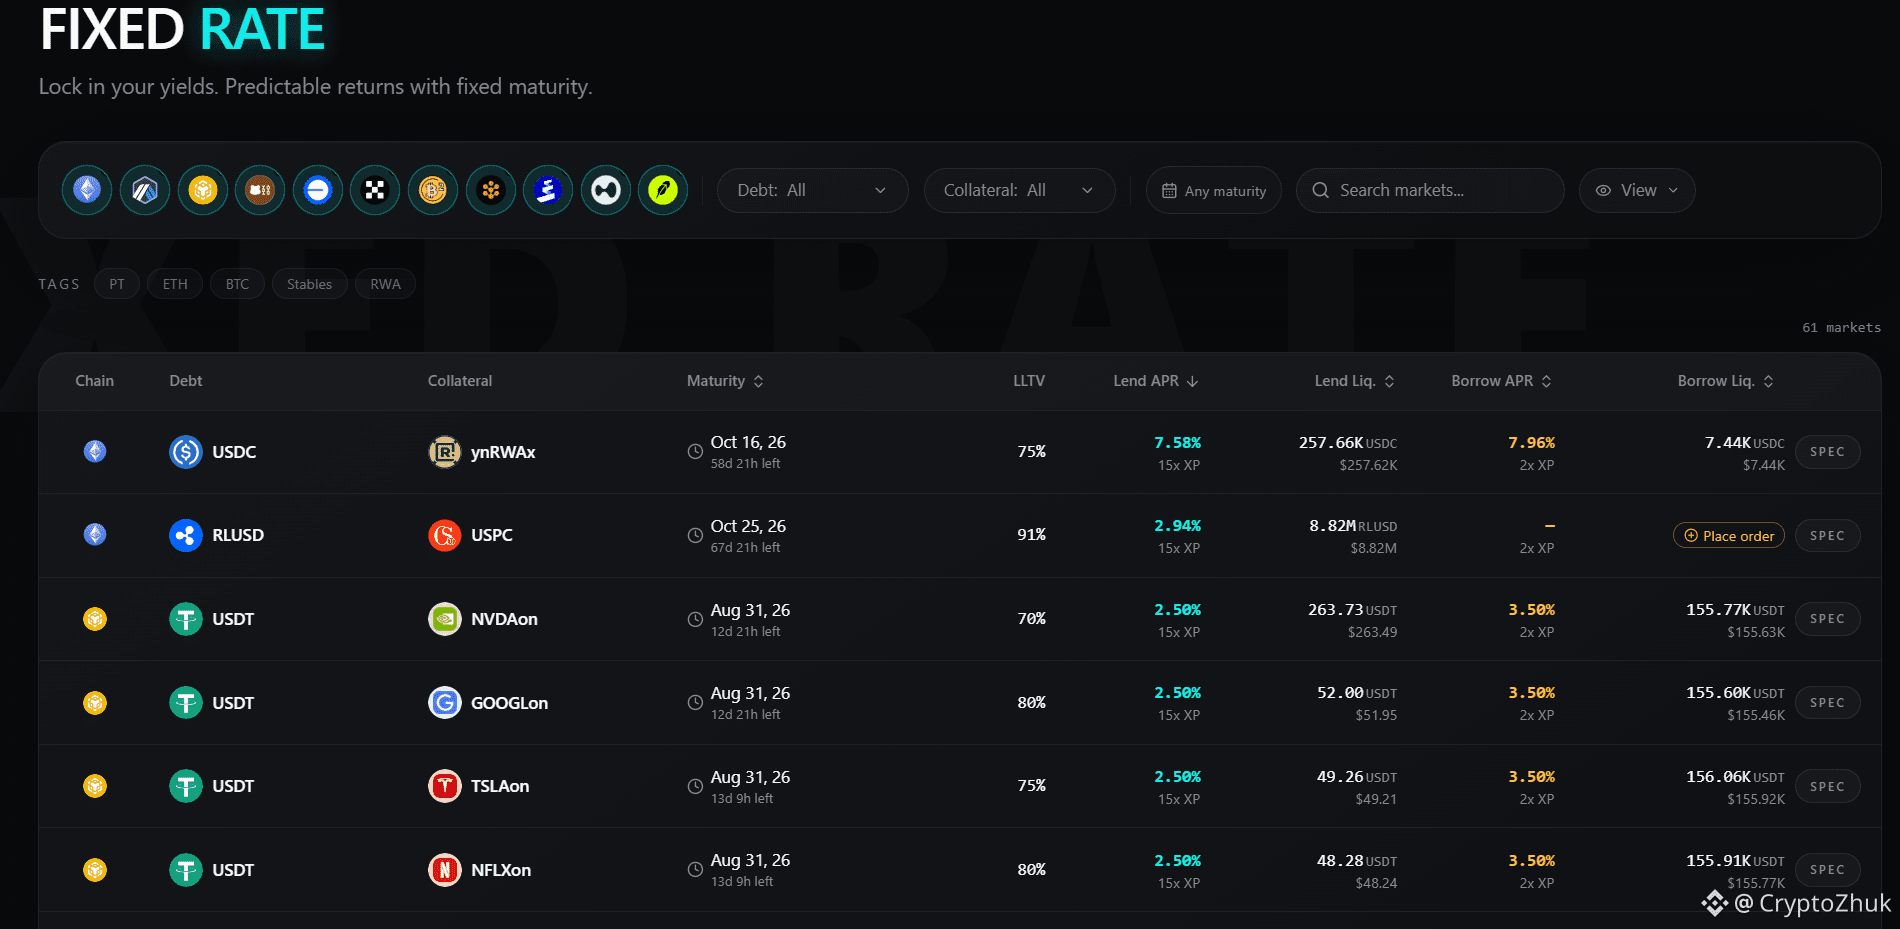Toggle the B² Network chain filter
1900x929 pixels.
(x=433, y=190)
